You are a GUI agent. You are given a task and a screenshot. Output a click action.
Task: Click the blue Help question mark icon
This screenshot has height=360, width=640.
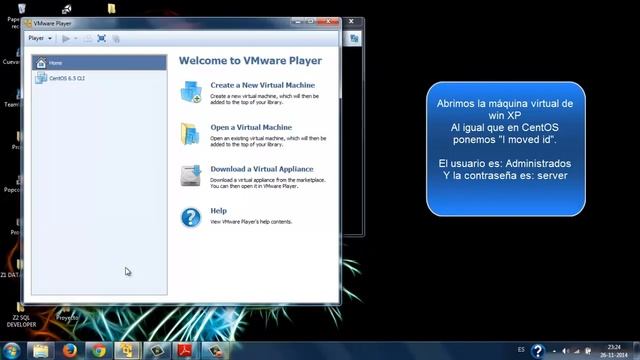191,217
